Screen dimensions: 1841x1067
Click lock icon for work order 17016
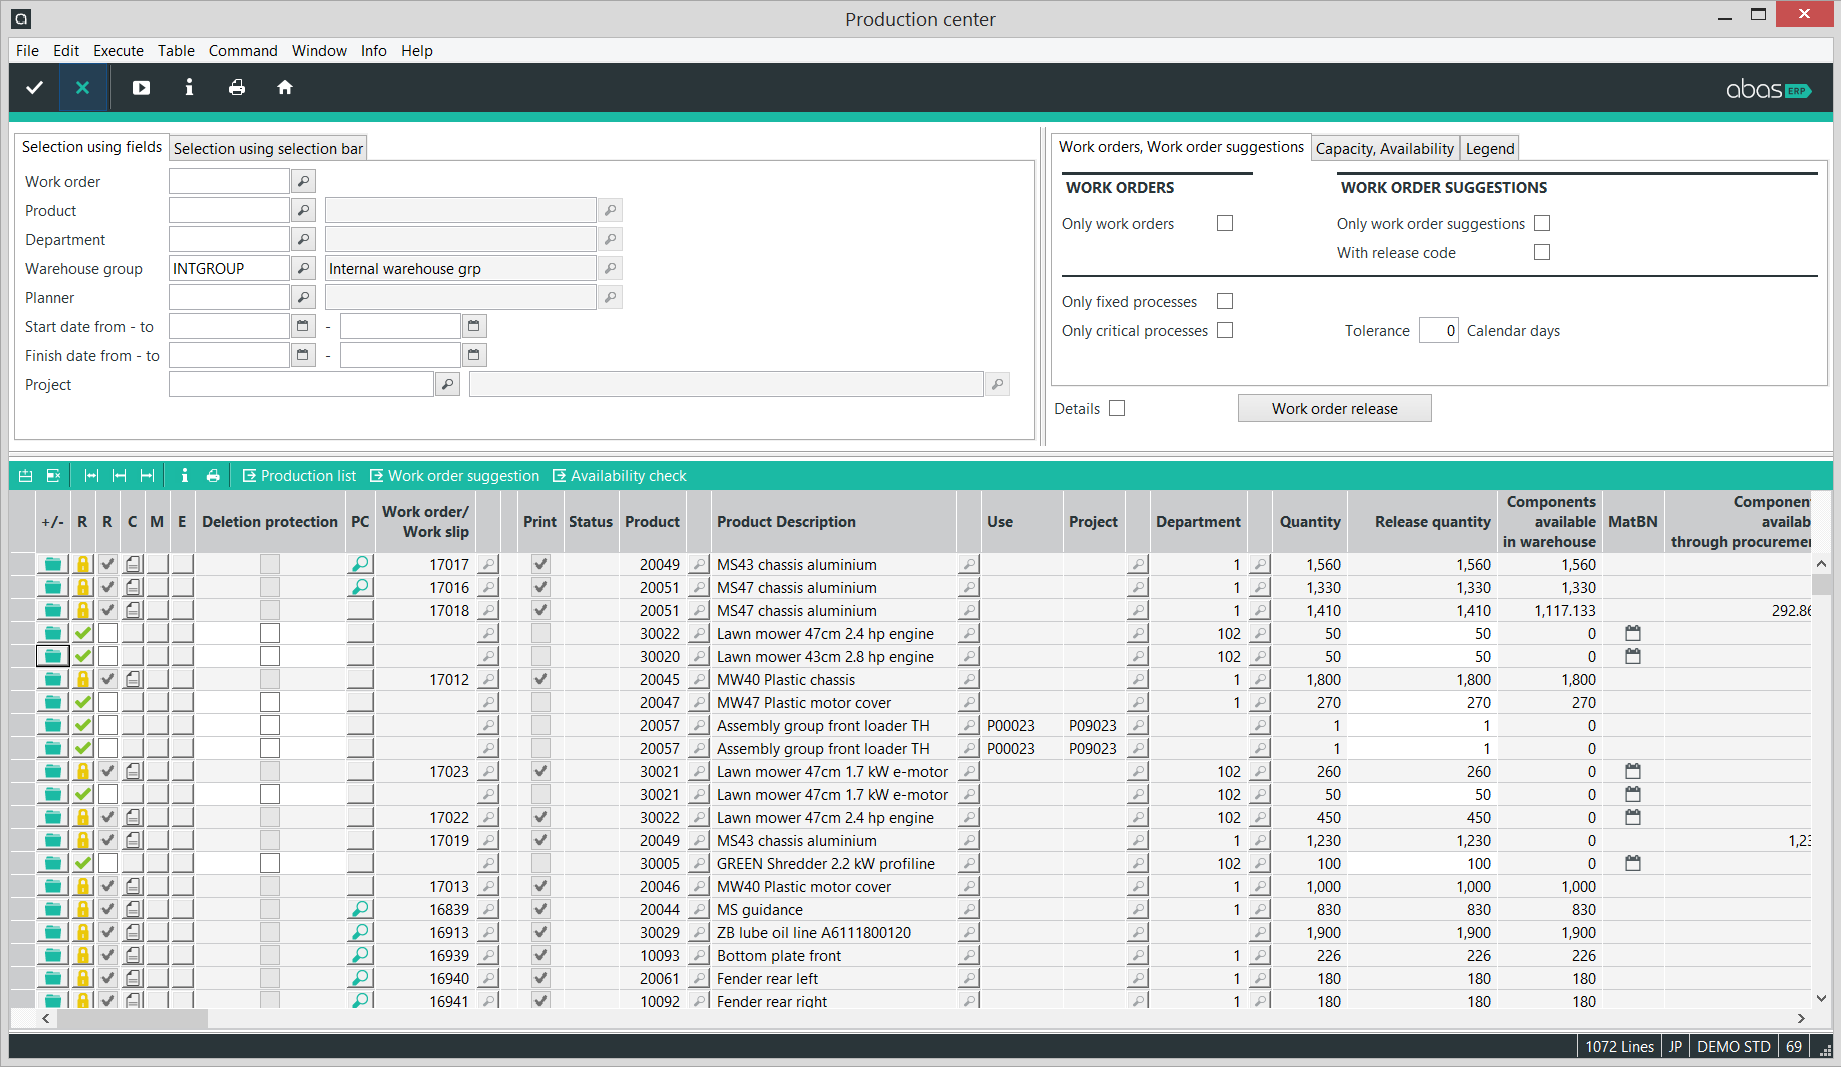pos(83,587)
